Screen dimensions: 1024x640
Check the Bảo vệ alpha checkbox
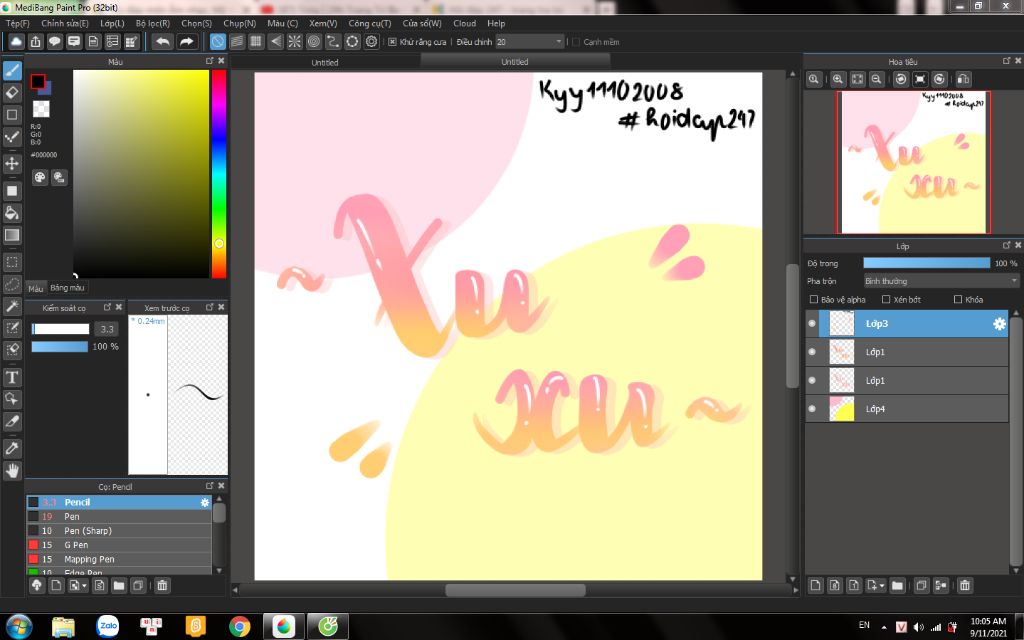(x=814, y=299)
